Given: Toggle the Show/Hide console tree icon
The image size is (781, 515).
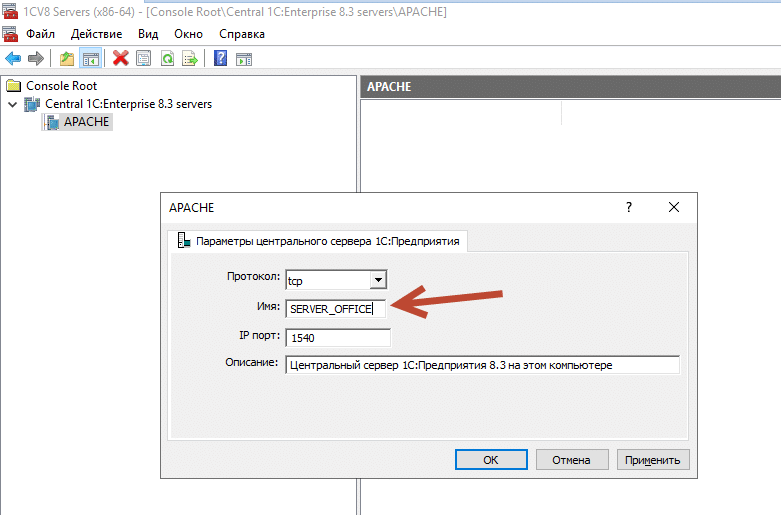Looking at the screenshot, I should click(89, 59).
